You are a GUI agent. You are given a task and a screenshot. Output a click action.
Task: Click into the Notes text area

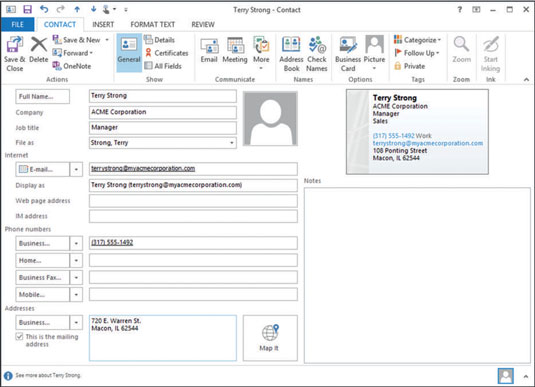417,275
